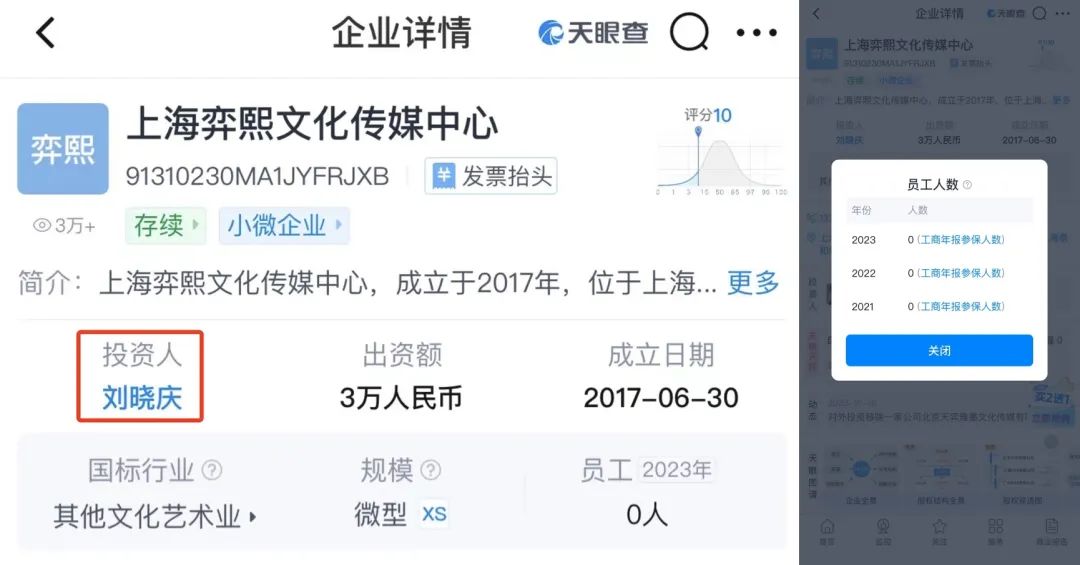Viewport: 1080px width, 565px height.
Task: Click help icon next to 员工人数 title
Action: point(967,185)
